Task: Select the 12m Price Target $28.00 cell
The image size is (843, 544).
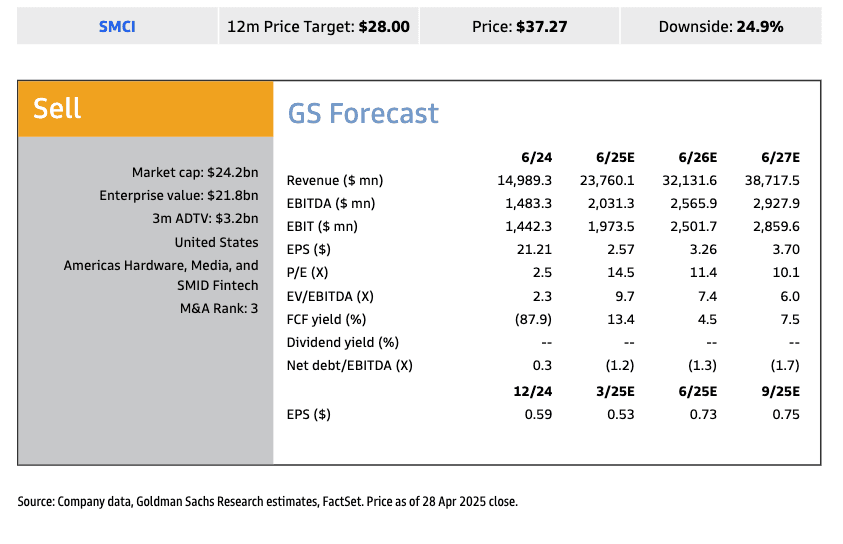Action: pyautogui.click(x=319, y=27)
